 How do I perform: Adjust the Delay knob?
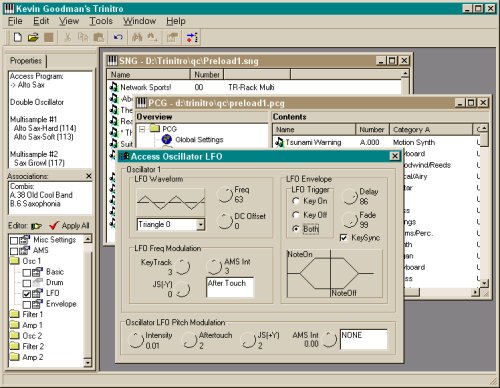(x=350, y=197)
